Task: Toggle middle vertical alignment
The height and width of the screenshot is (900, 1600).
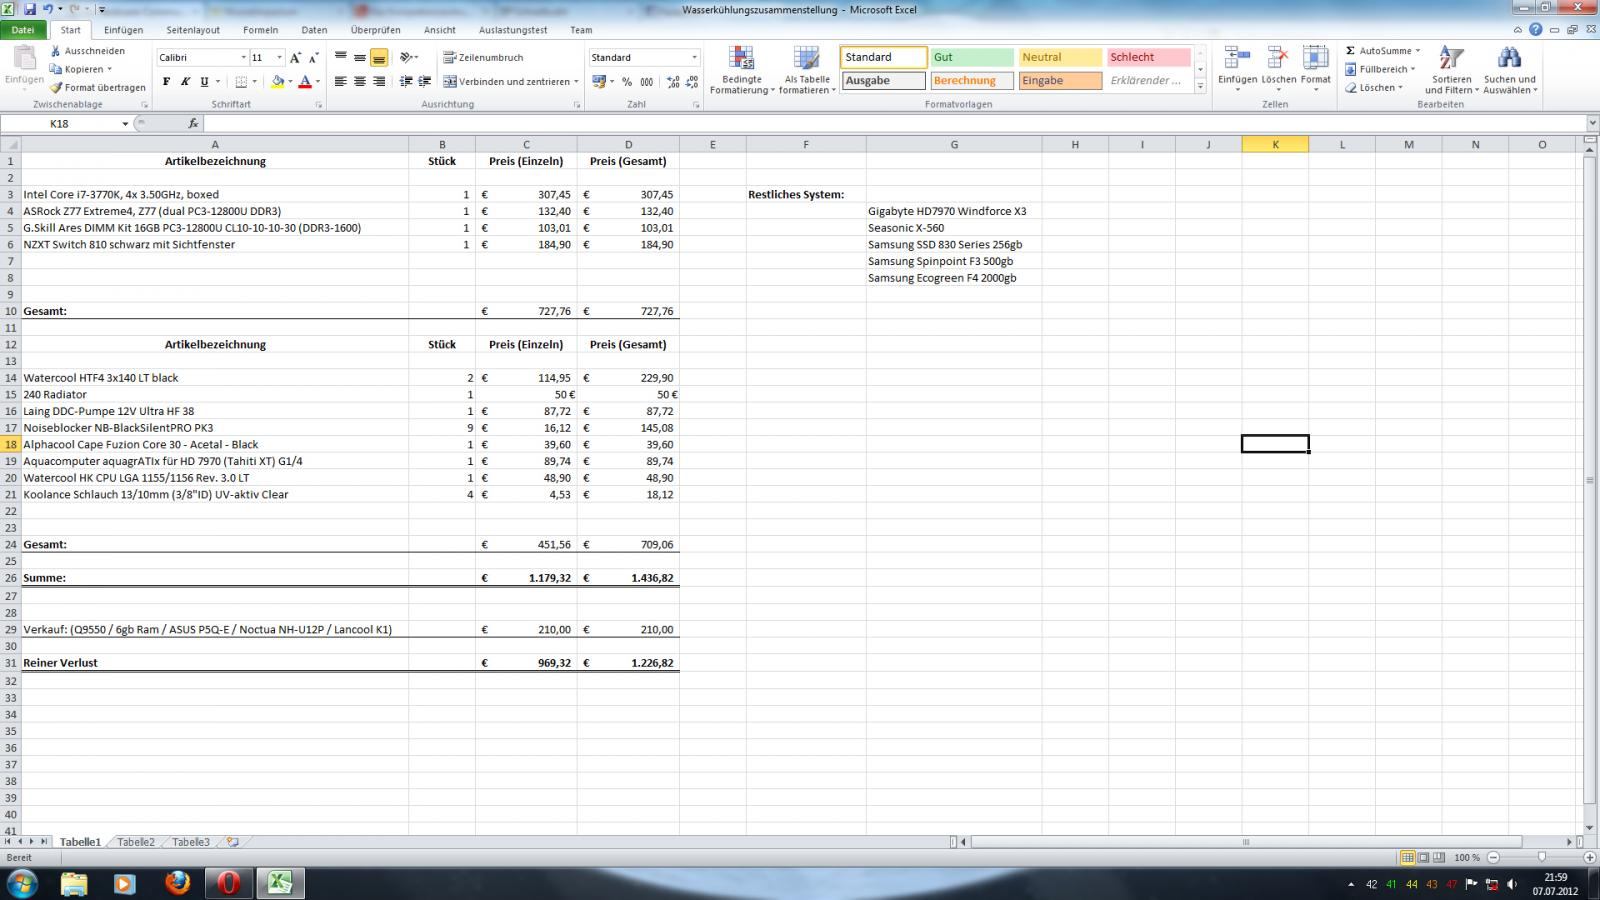Action: [360, 57]
